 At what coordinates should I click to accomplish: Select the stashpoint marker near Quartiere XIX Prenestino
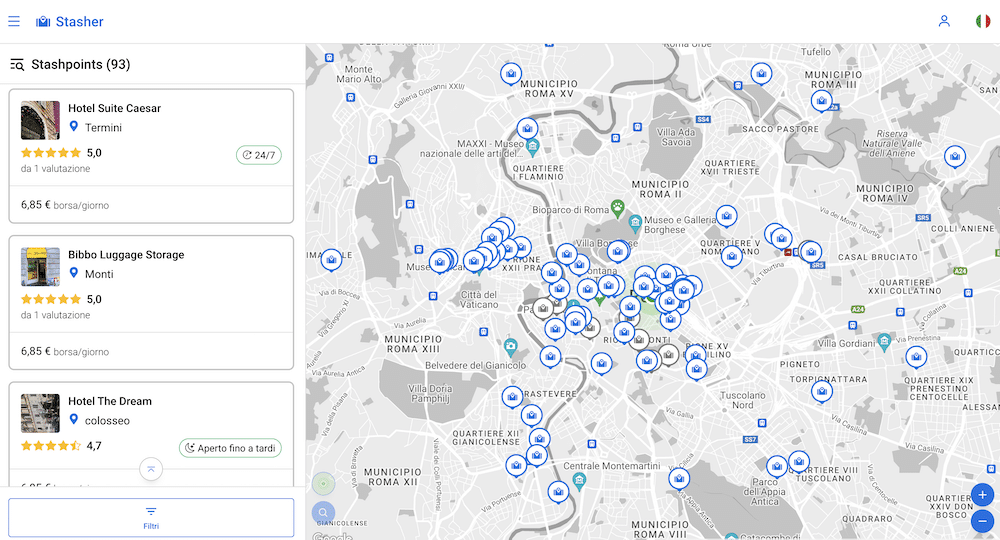pos(916,358)
